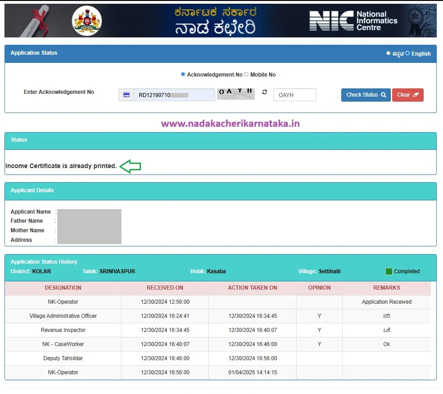Click the NIC National Informatics Centre logo
This screenshot has height=394, width=443.
[x=353, y=21]
